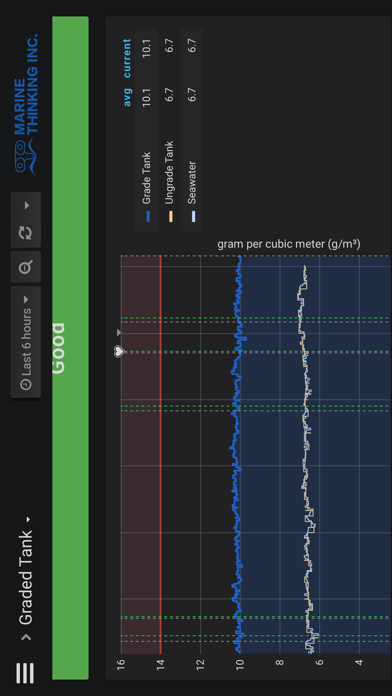This screenshot has height=696, width=392.
Task: Open the hamburger side menu
Action: click(25, 673)
